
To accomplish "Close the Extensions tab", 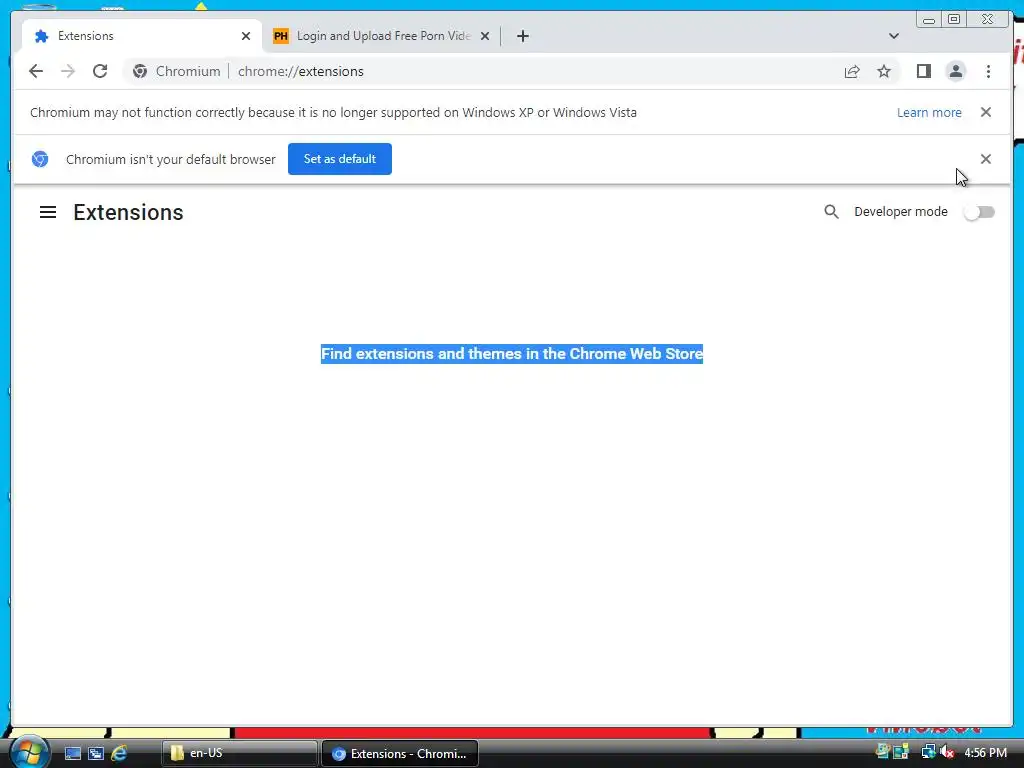I will click(x=246, y=36).
